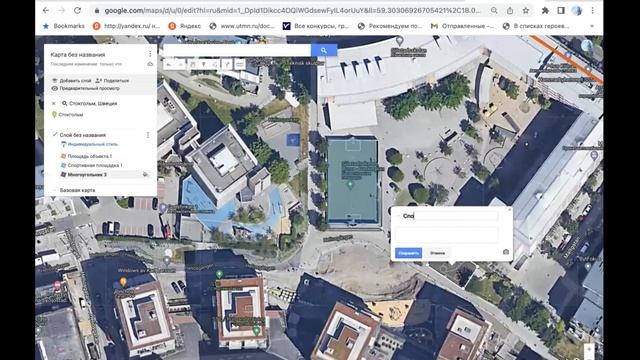Close the polygon info popup
640x360 pixels.
[x=509, y=209]
